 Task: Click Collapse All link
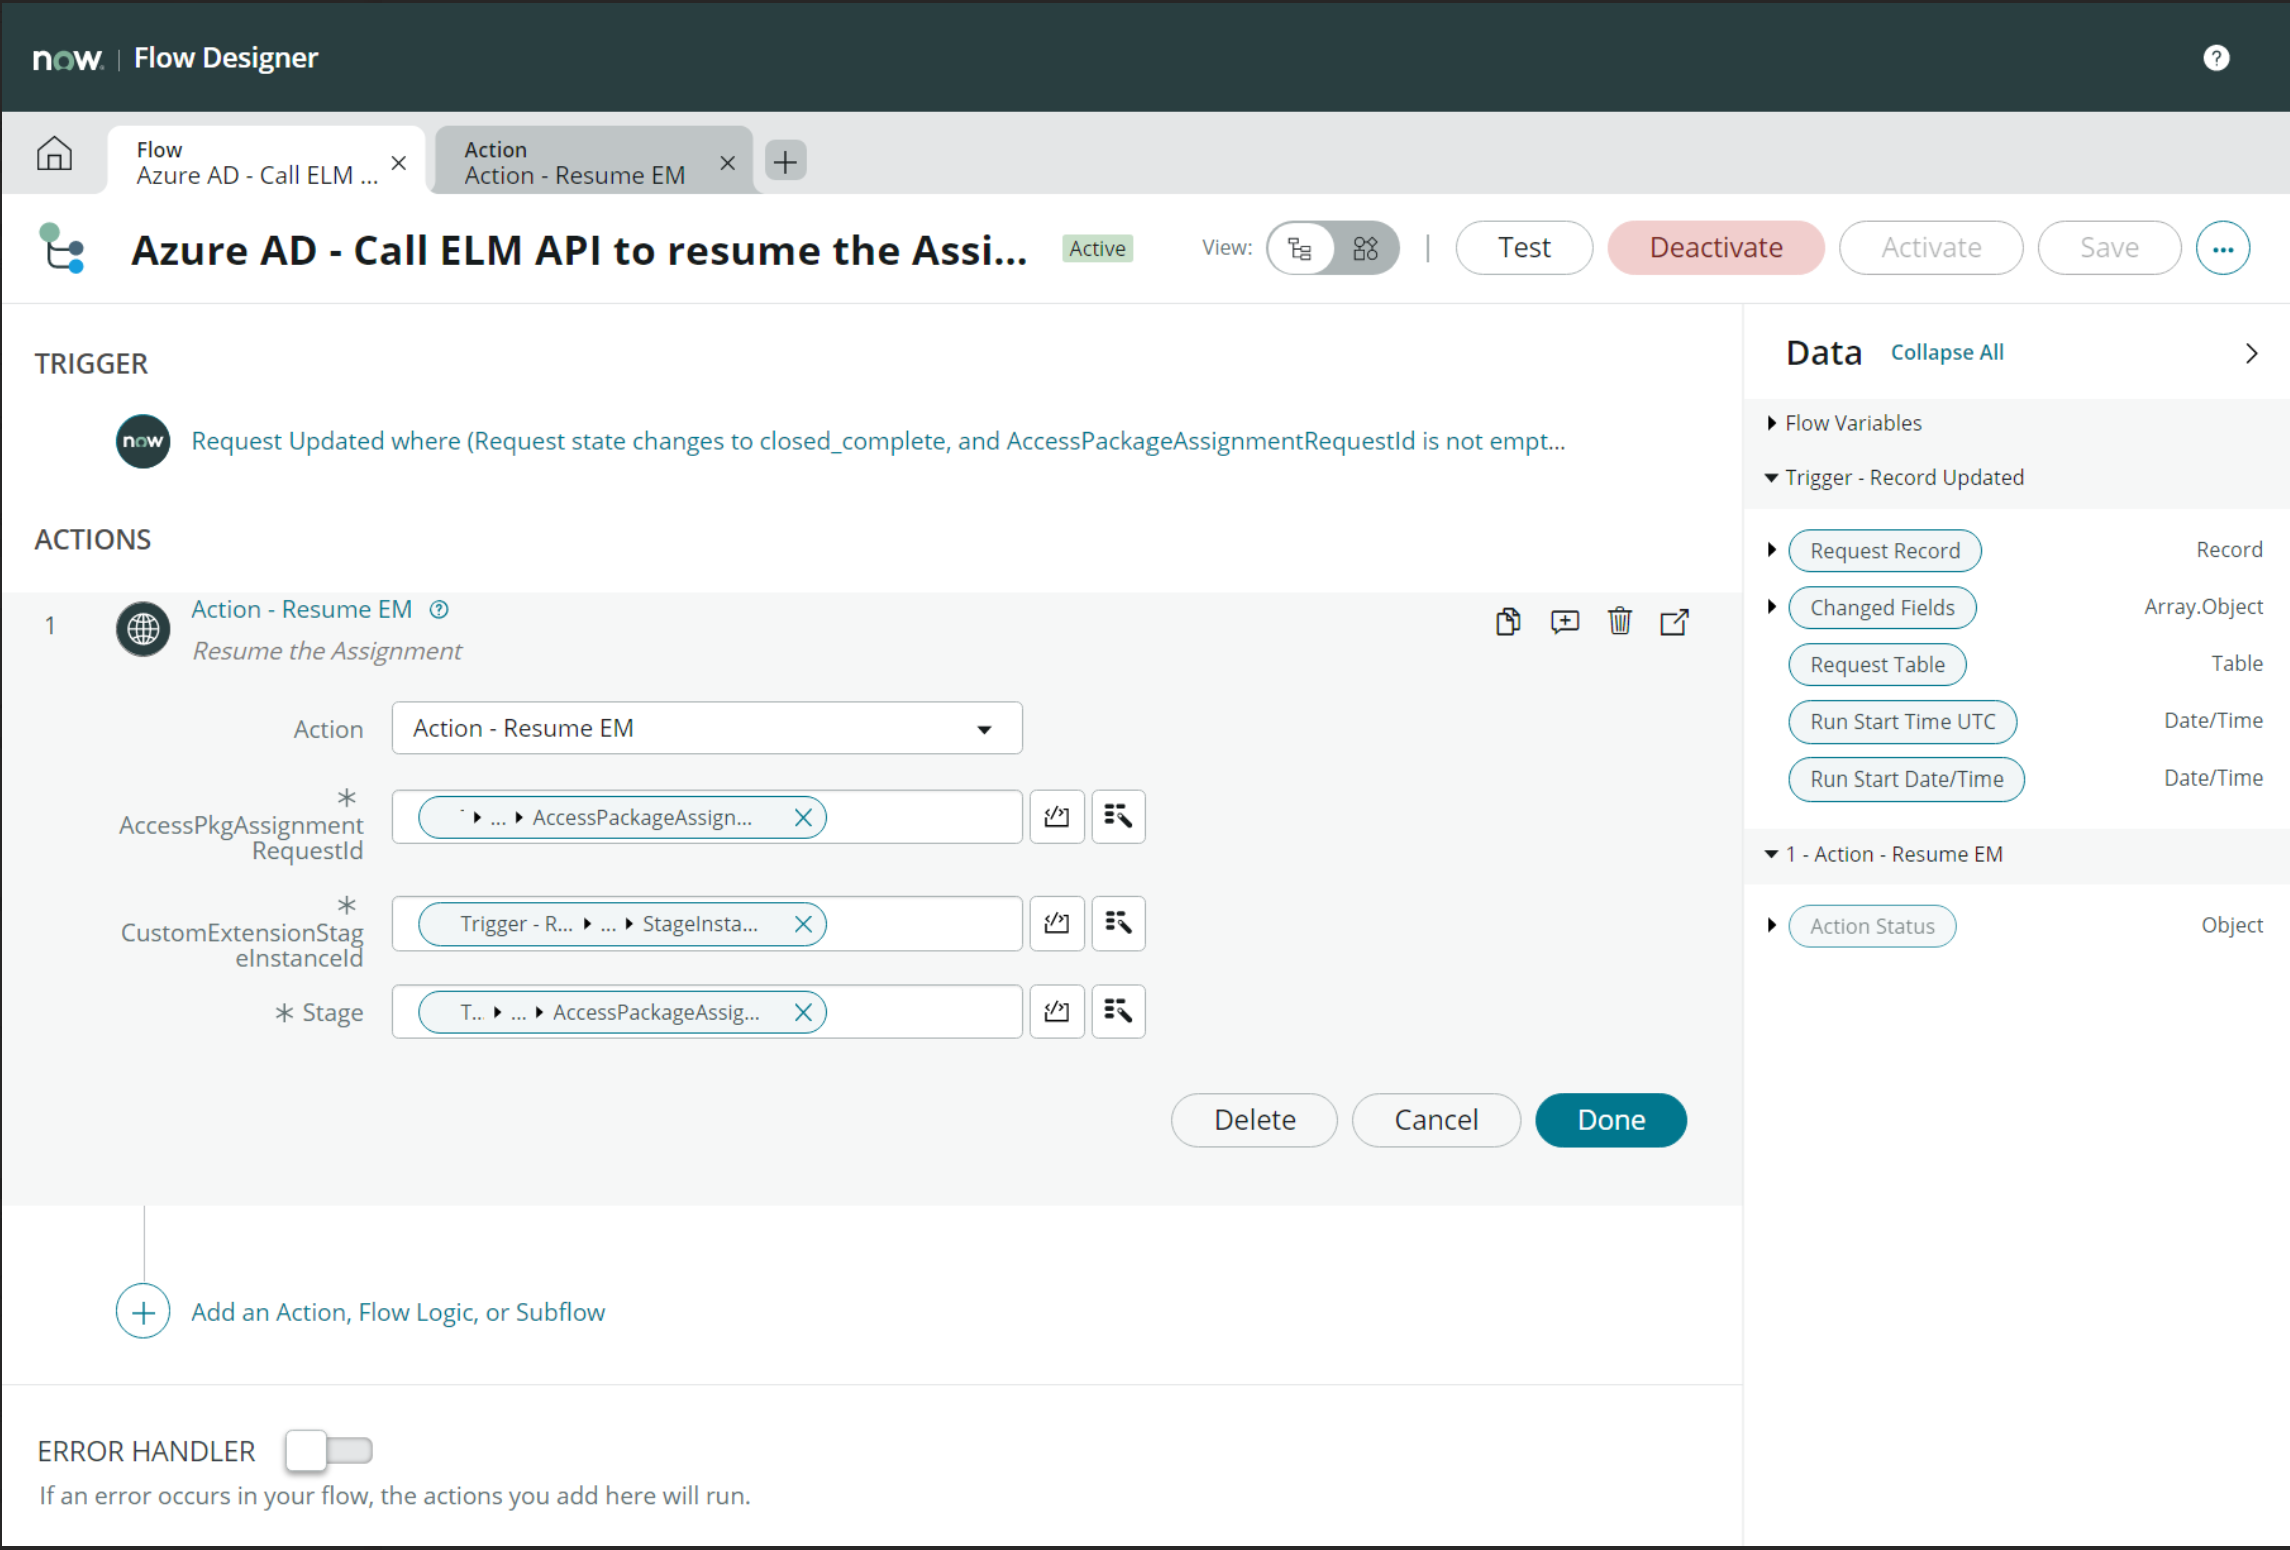pos(1947,353)
